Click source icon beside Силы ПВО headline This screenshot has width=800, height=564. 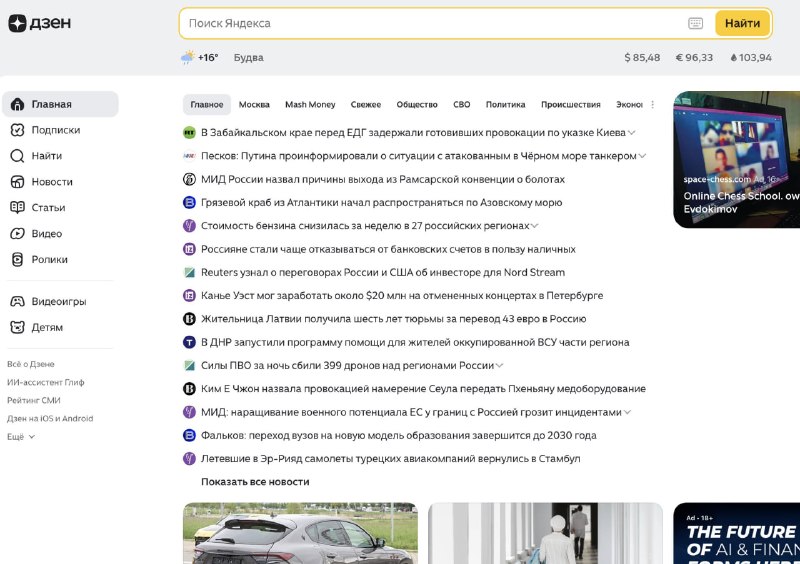click(x=189, y=365)
